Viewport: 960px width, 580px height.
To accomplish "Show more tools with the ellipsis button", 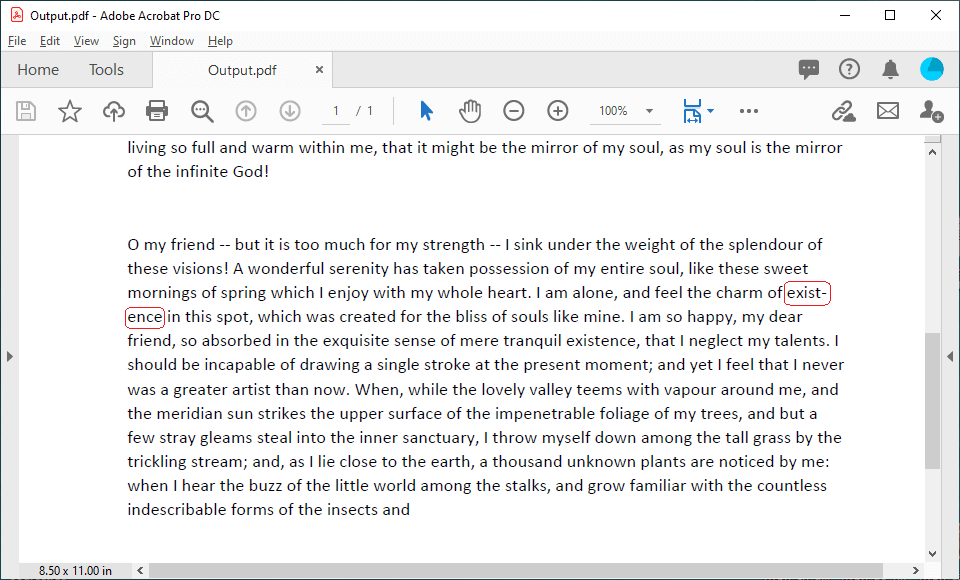I will click(749, 111).
